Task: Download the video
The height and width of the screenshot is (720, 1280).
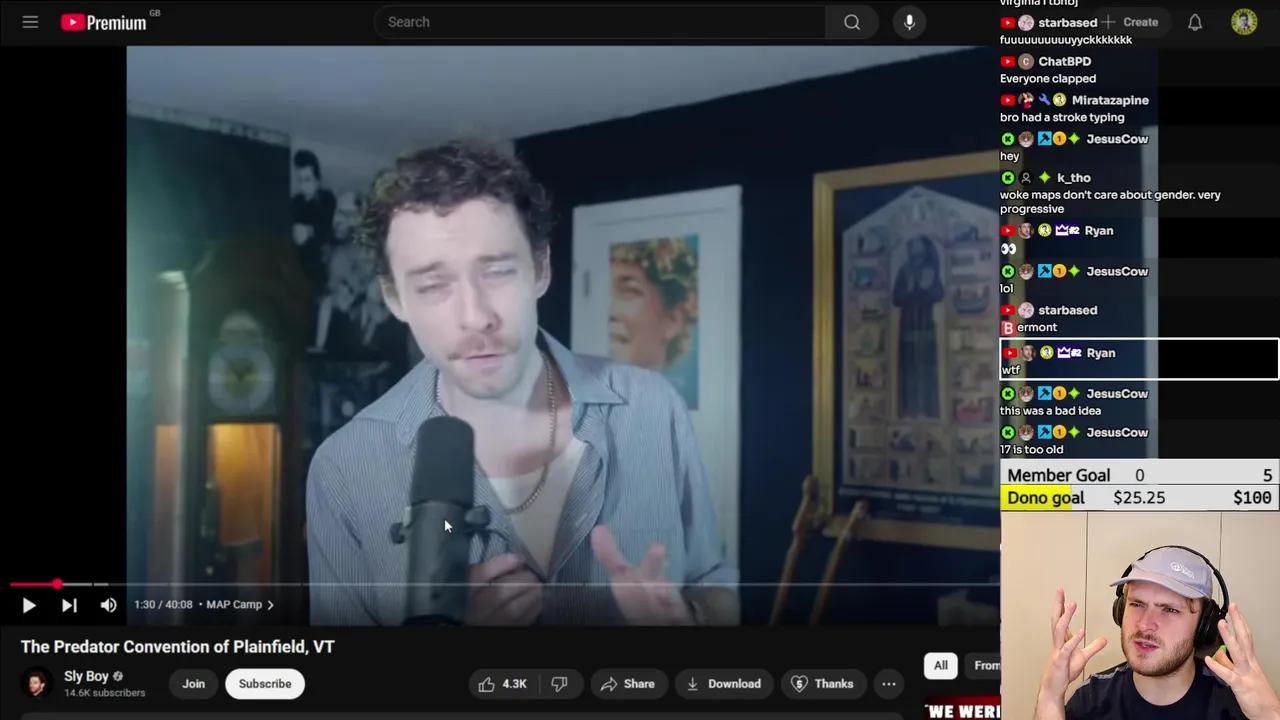Action: point(723,684)
